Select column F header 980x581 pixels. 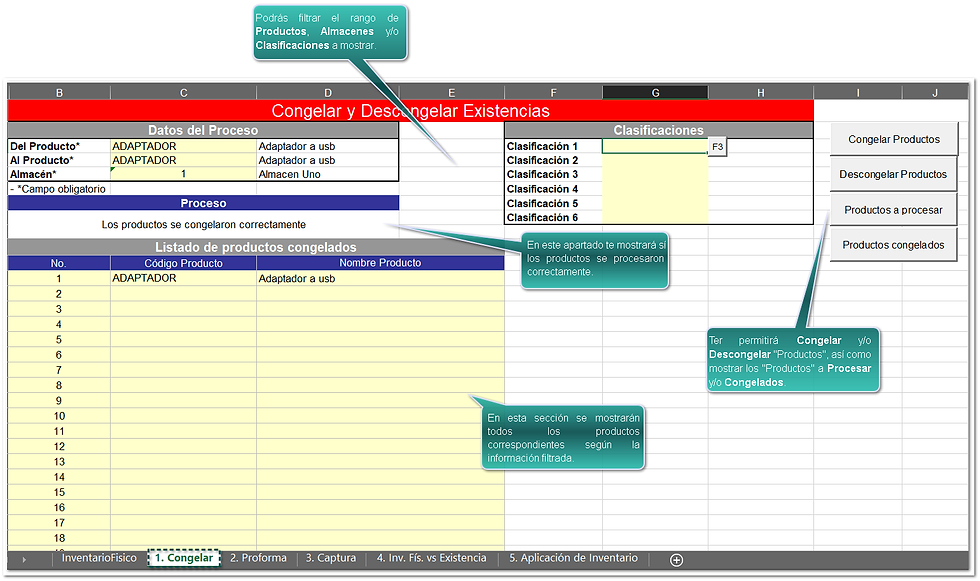tap(553, 93)
